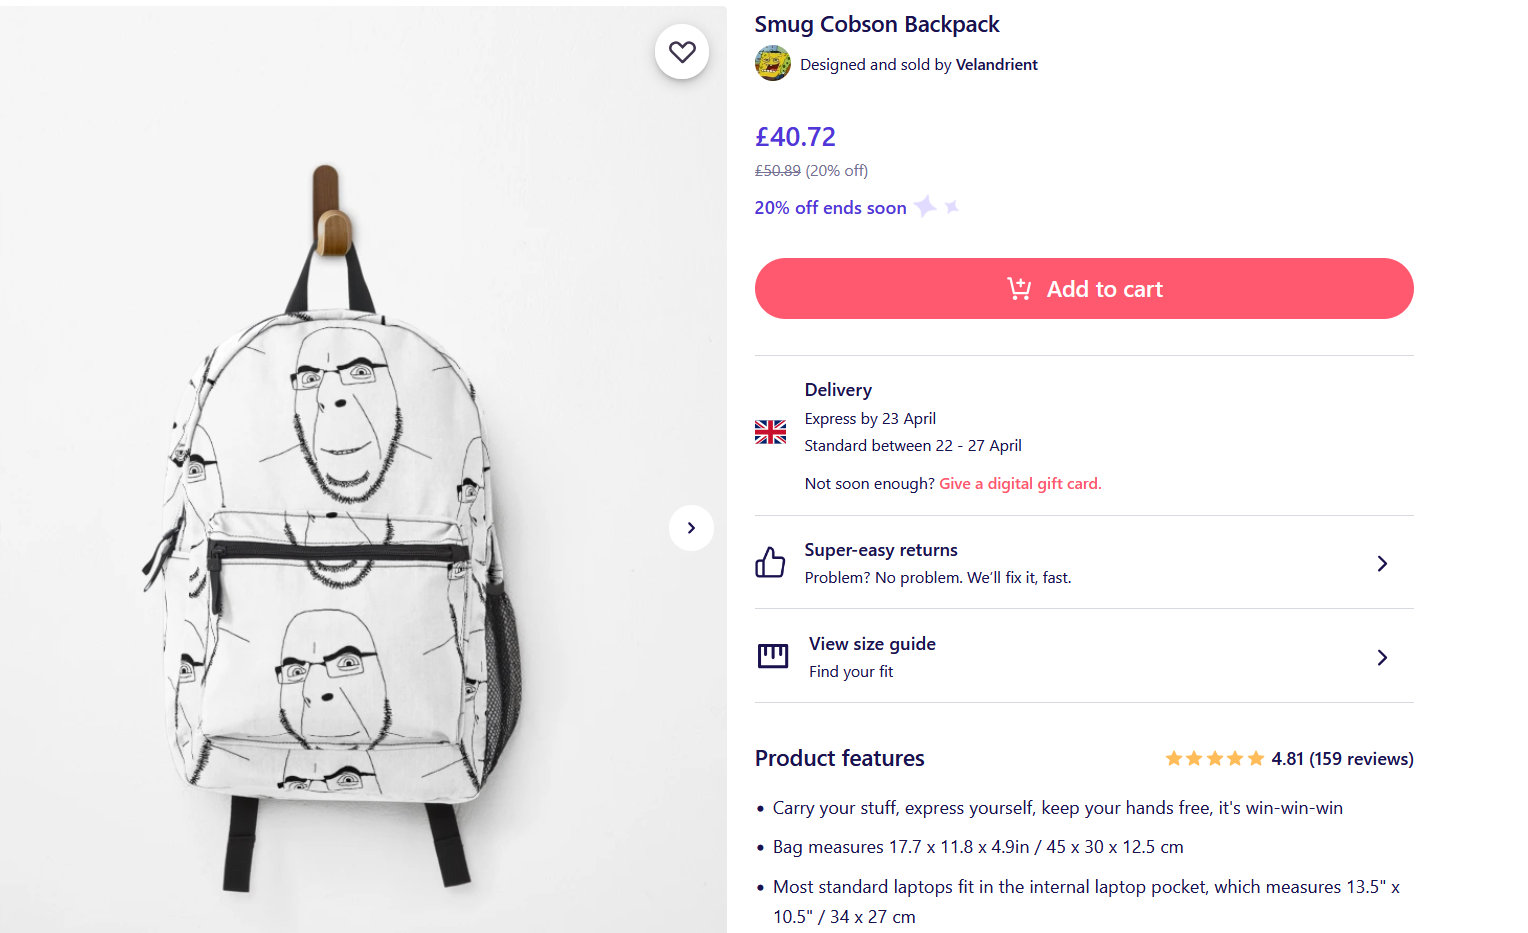Show the next product image
Image resolution: width=1528 pixels, height=933 pixels.
coord(691,528)
